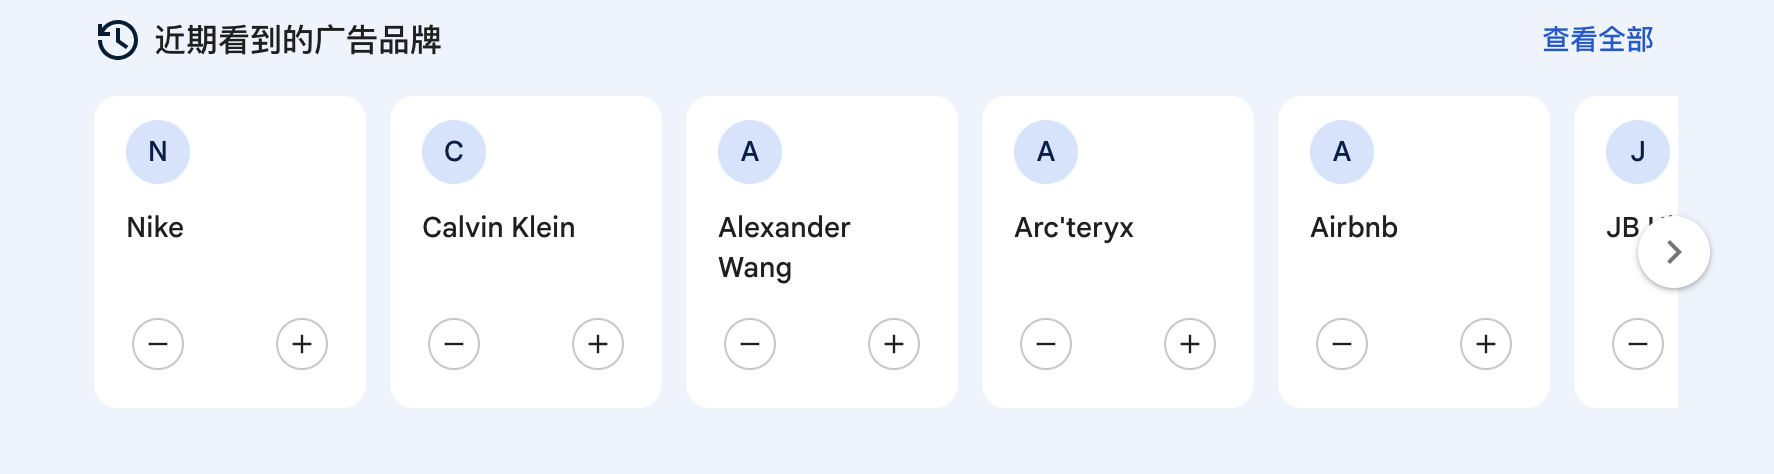Show more Calvin Klein ads via plus
Screen dimensions: 1774x474
click(598, 344)
